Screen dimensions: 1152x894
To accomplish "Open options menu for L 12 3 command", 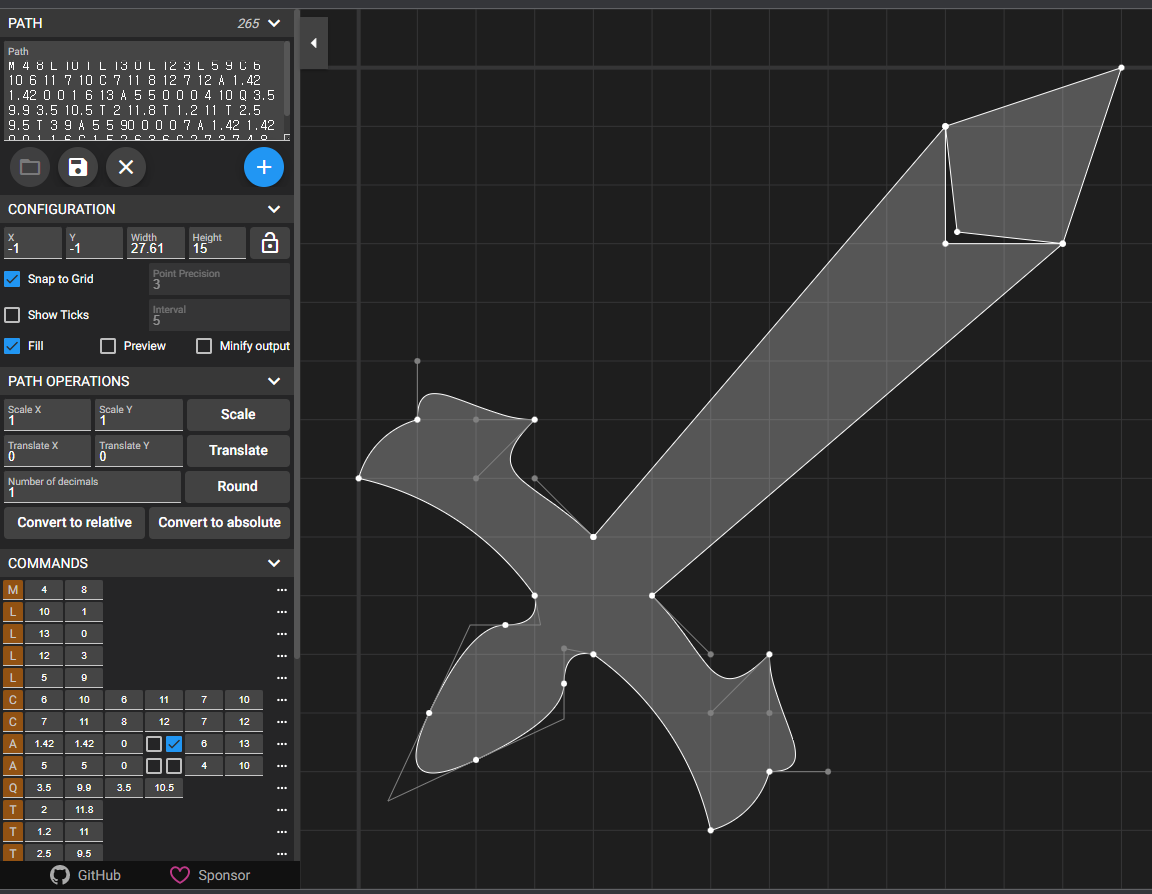I will click(x=281, y=656).
